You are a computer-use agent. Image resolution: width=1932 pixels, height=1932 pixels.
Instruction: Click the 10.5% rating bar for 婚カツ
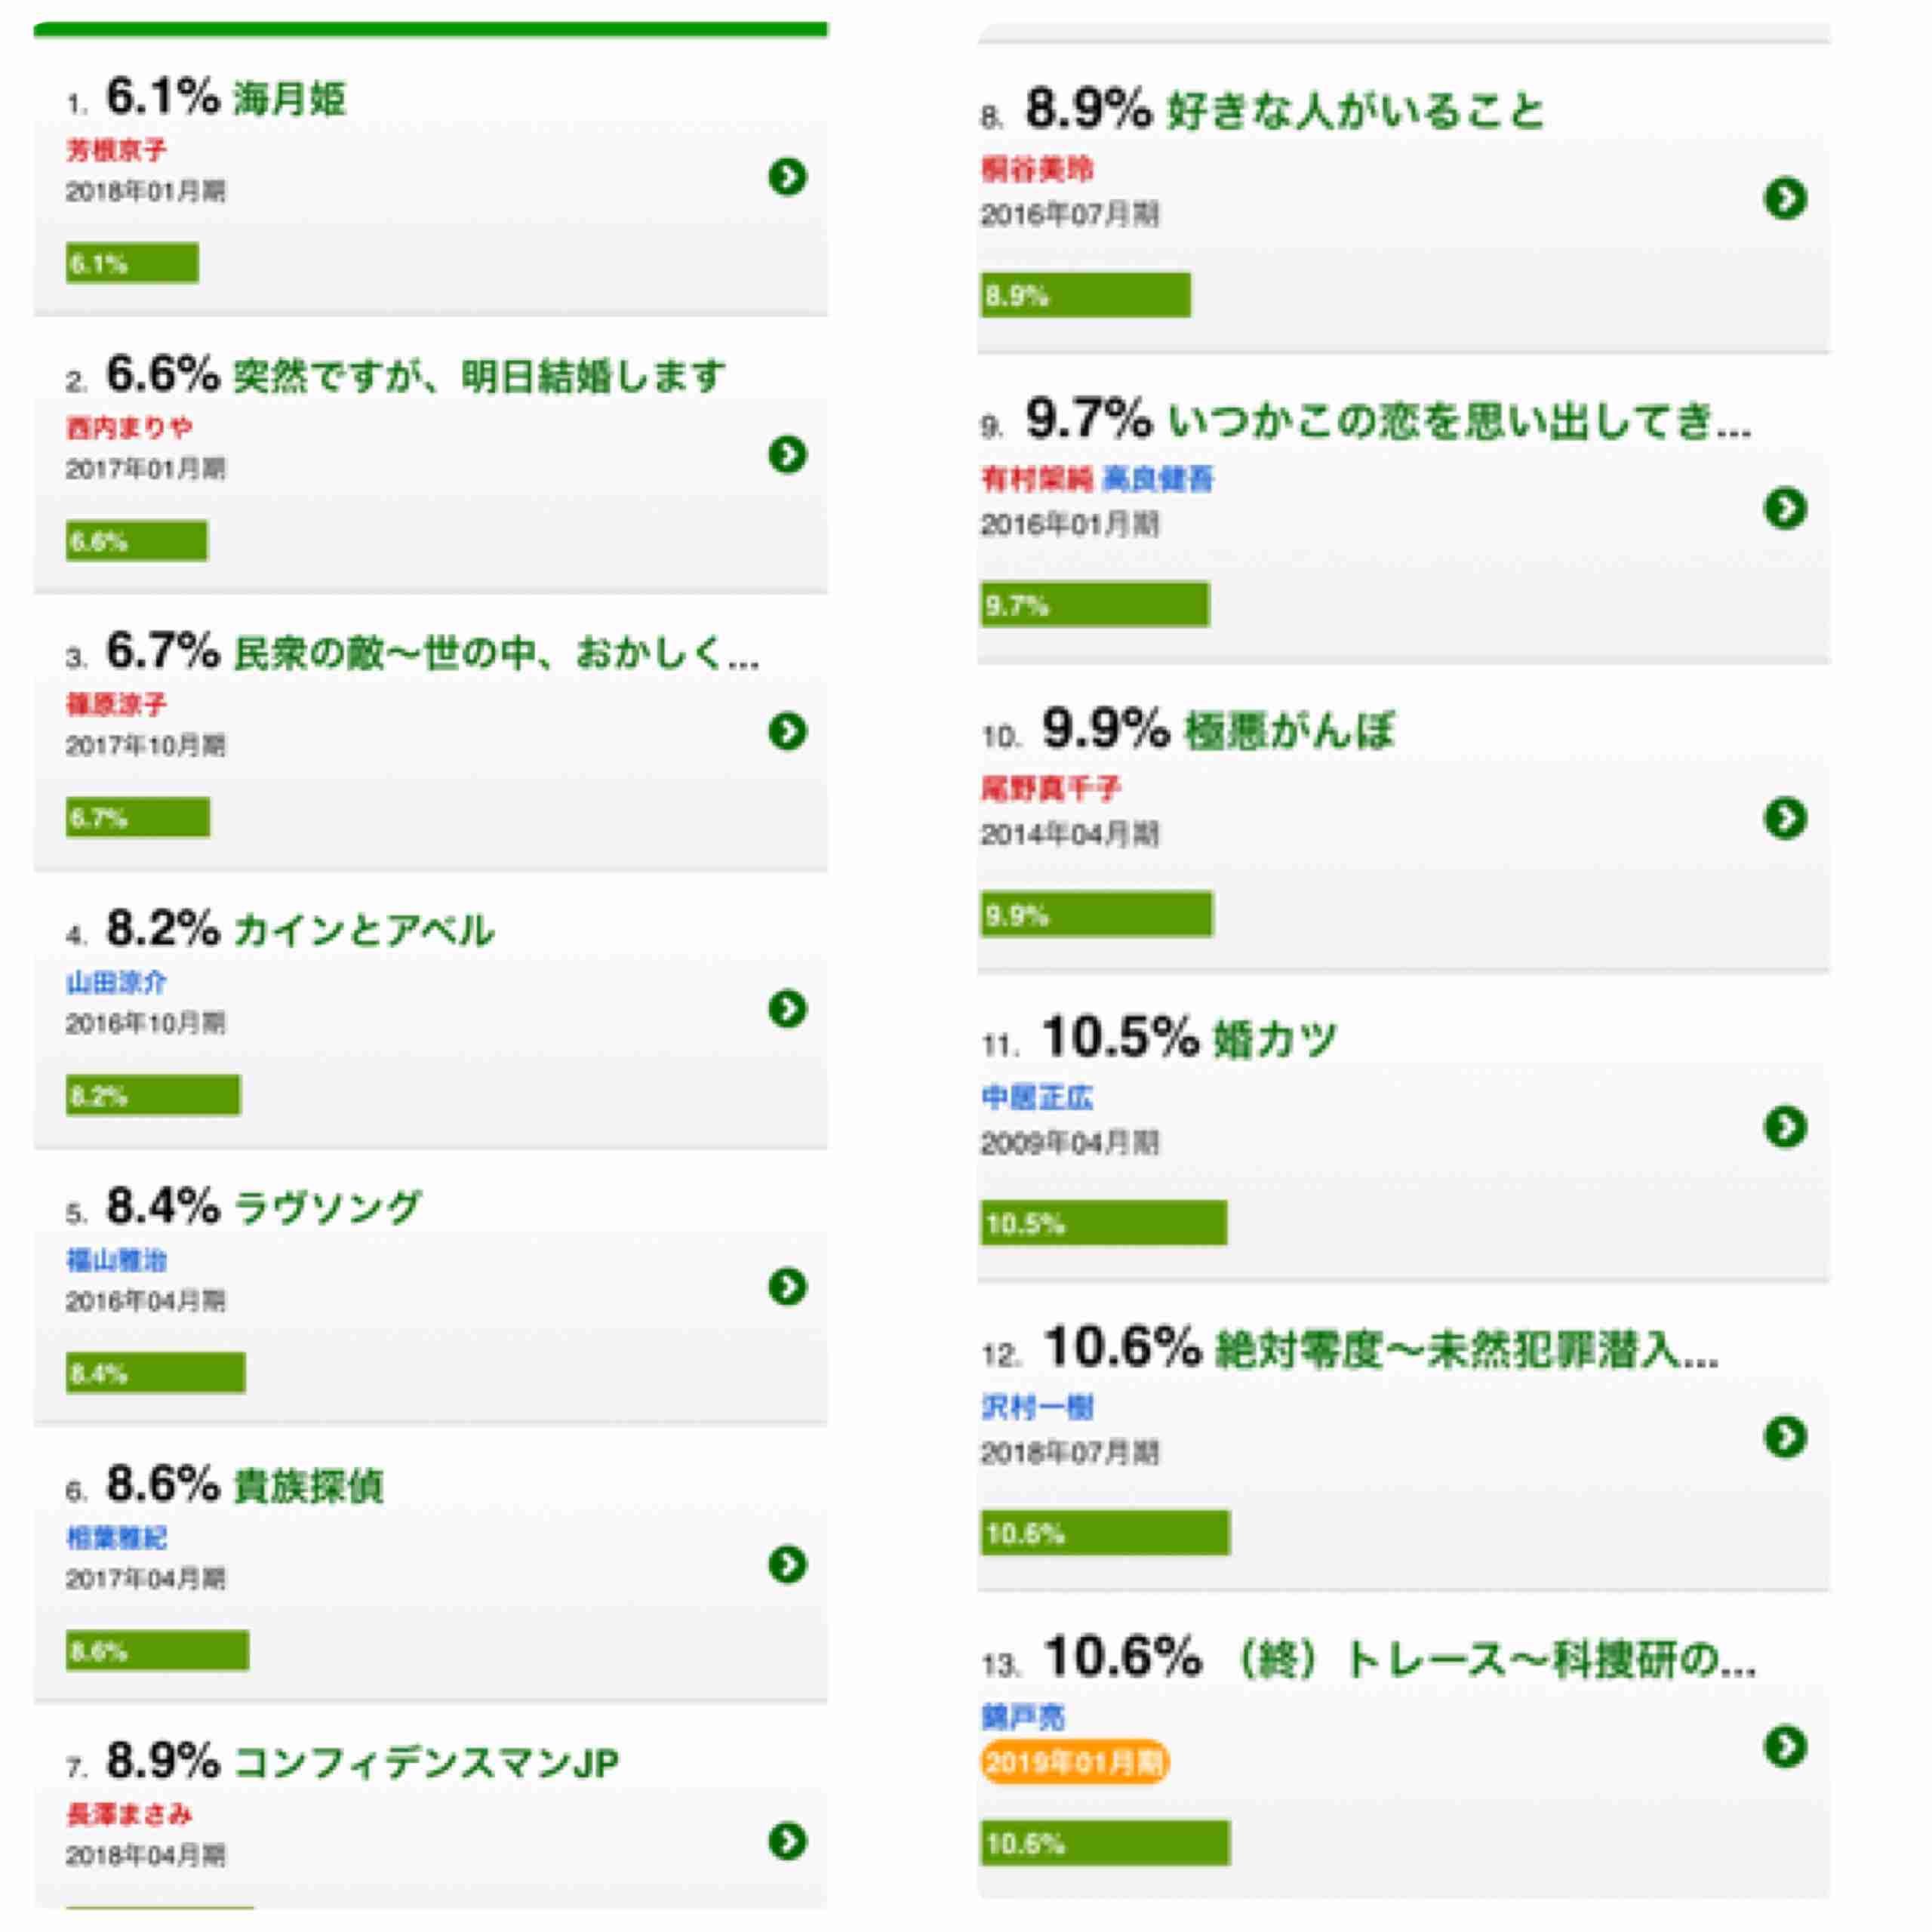point(1103,1223)
